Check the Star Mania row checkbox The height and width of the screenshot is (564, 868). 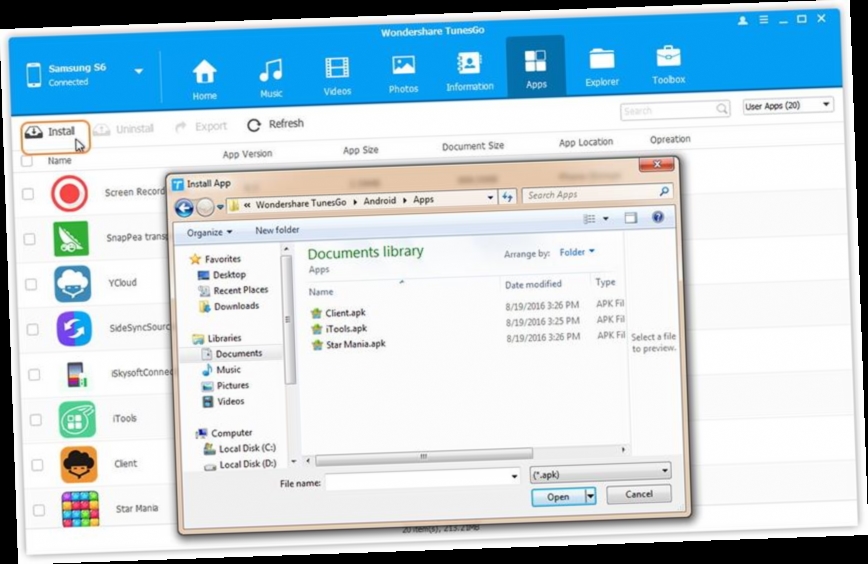pos(39,510)
